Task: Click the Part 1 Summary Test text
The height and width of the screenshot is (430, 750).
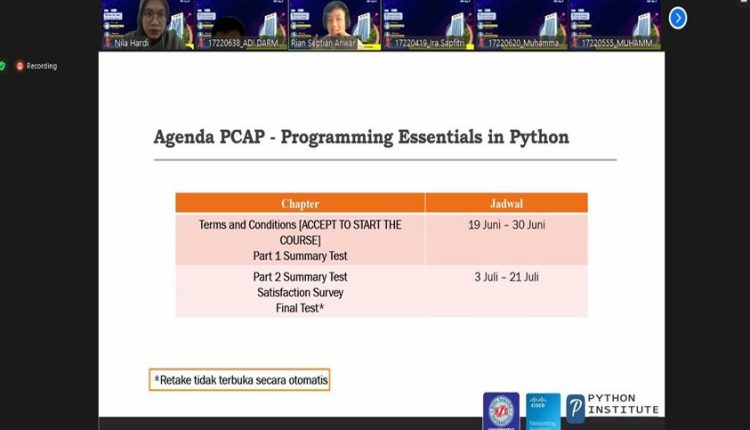Action: [x=300, y=256]
